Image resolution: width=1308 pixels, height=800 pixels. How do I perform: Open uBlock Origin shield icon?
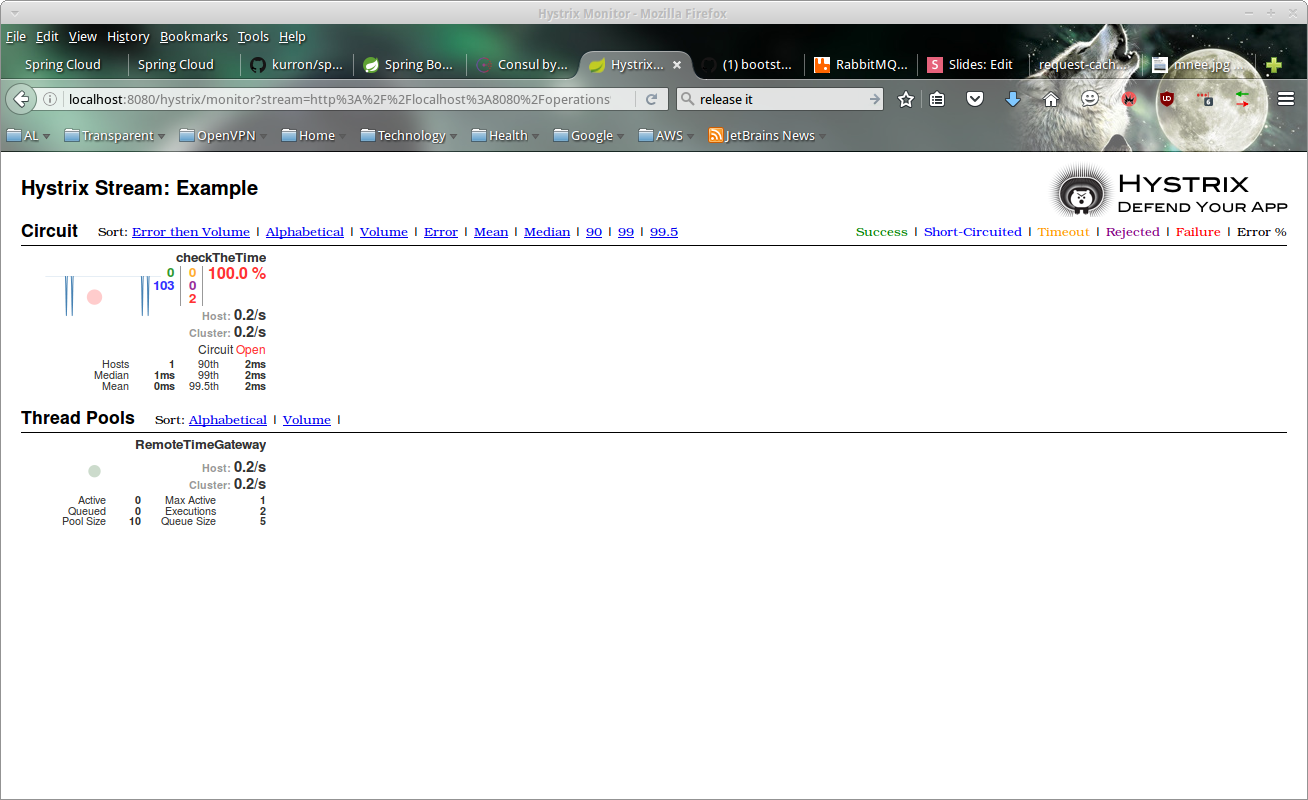click(x=1166, y=99)
